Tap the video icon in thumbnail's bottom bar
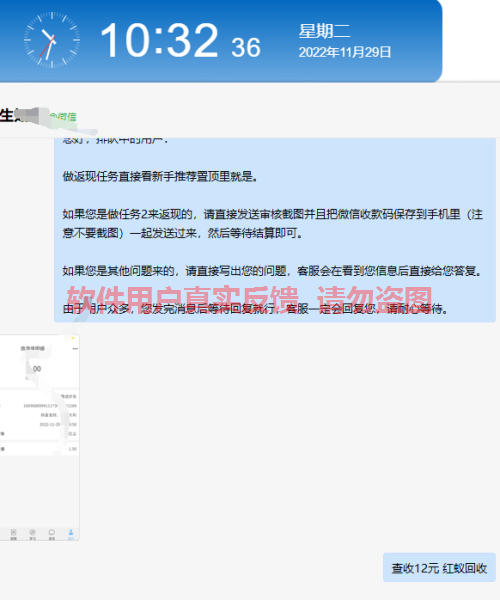Image resolution: width=500 pixels, height=600 pixels. click(13, 534)
